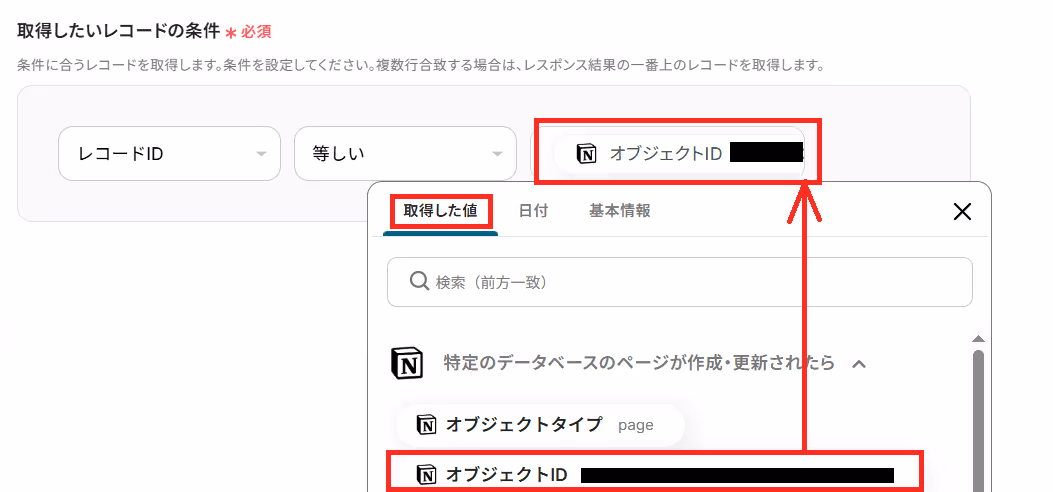Open the 等しい operator dropdown
Viewport: 1053px width, 492px height.
[405, 154]
